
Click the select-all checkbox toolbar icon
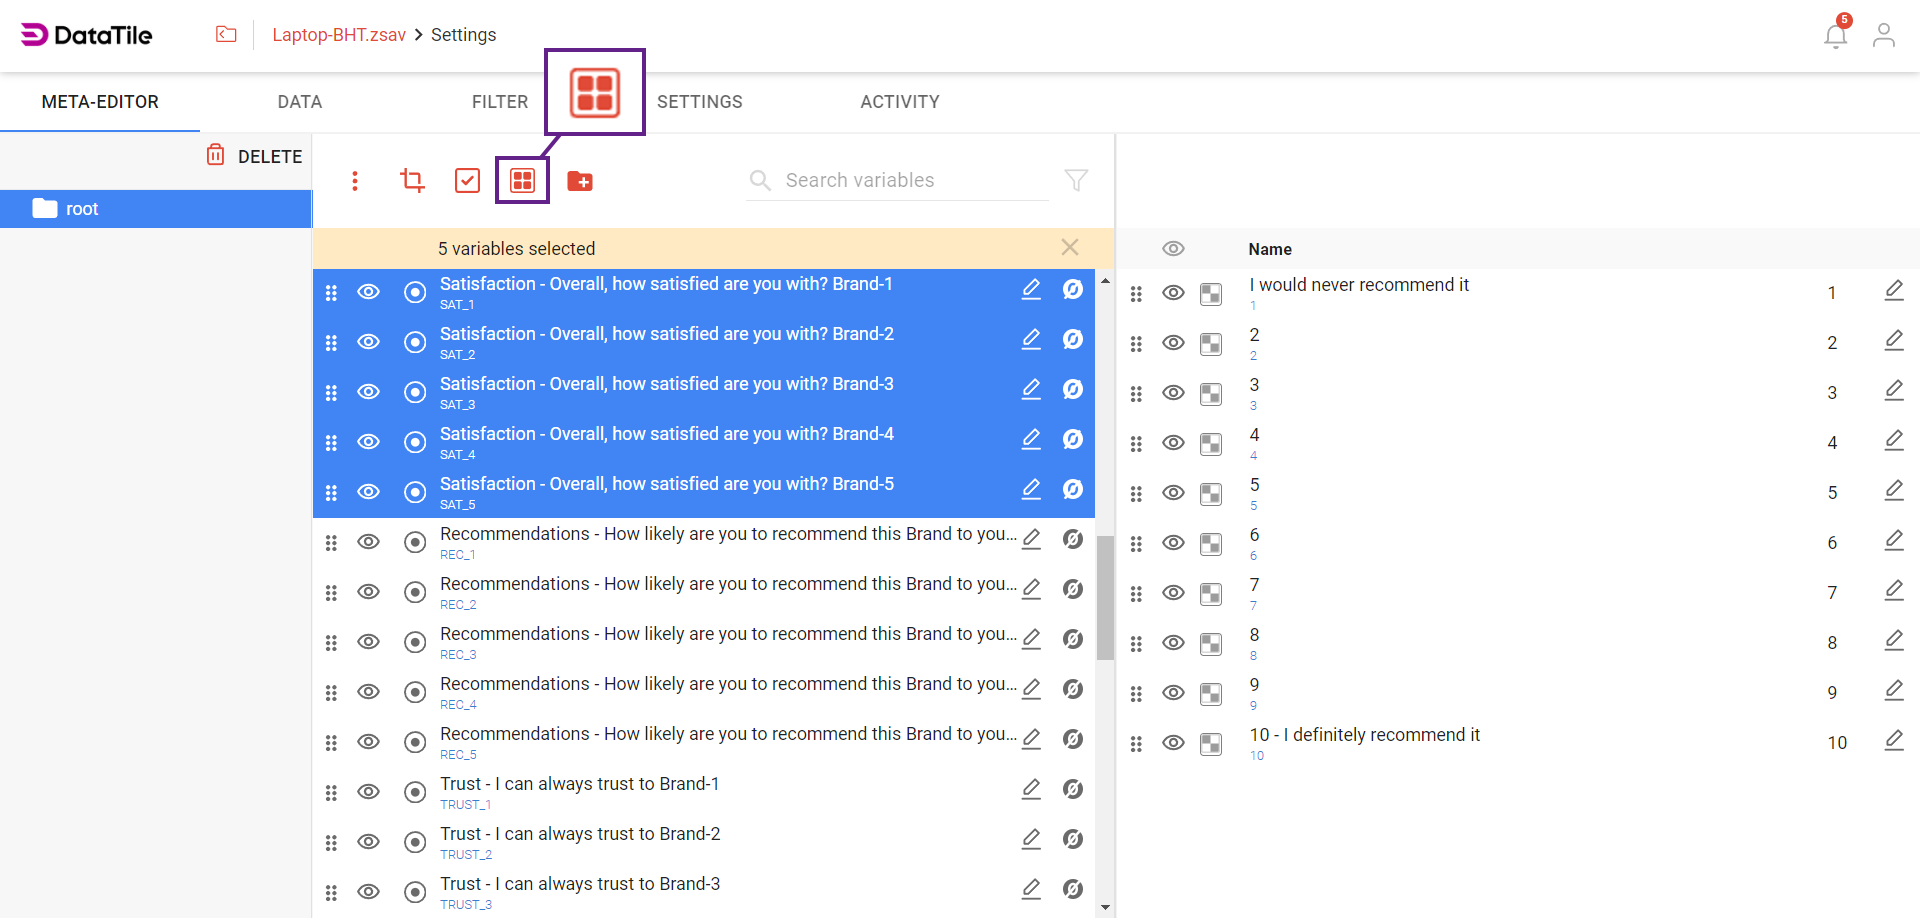pos(467,180)
